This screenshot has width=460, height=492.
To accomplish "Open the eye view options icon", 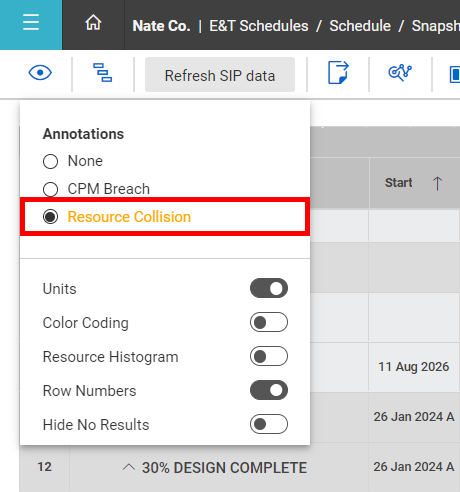I will click(40, 73).
